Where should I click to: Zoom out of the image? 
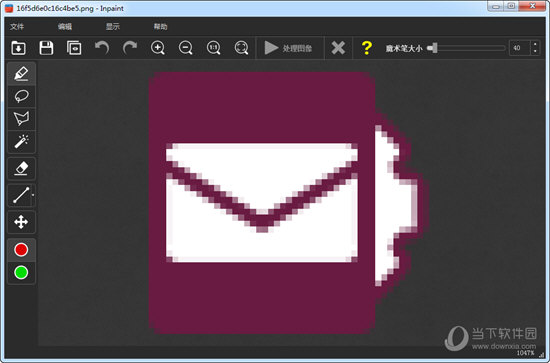[186, 48]
